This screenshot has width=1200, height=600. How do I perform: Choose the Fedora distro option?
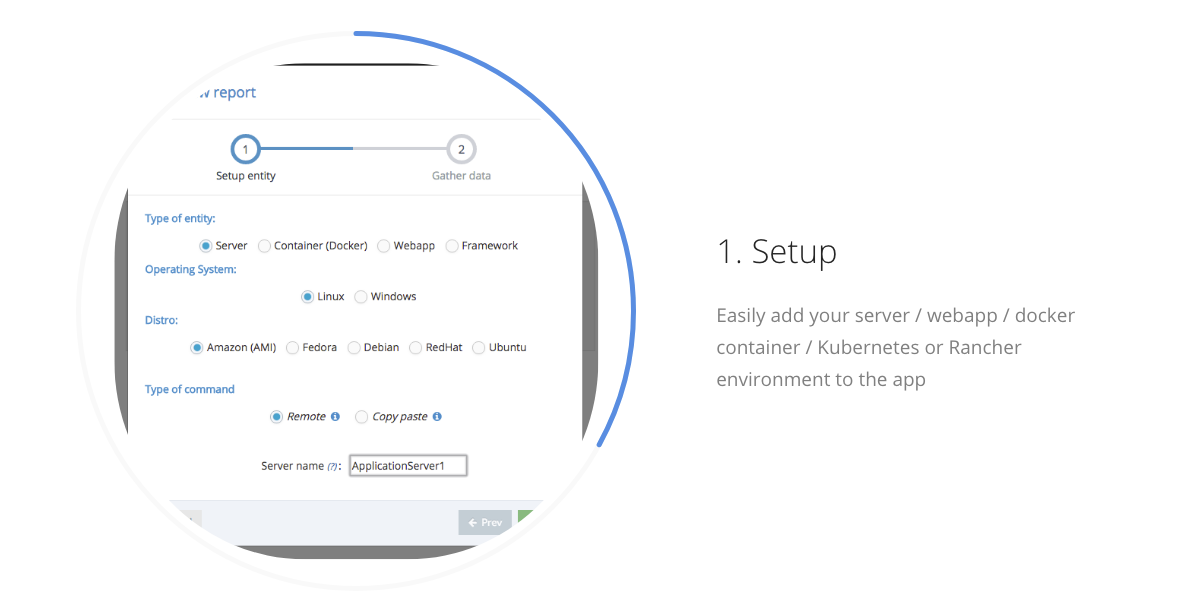[x=291, y=347]
